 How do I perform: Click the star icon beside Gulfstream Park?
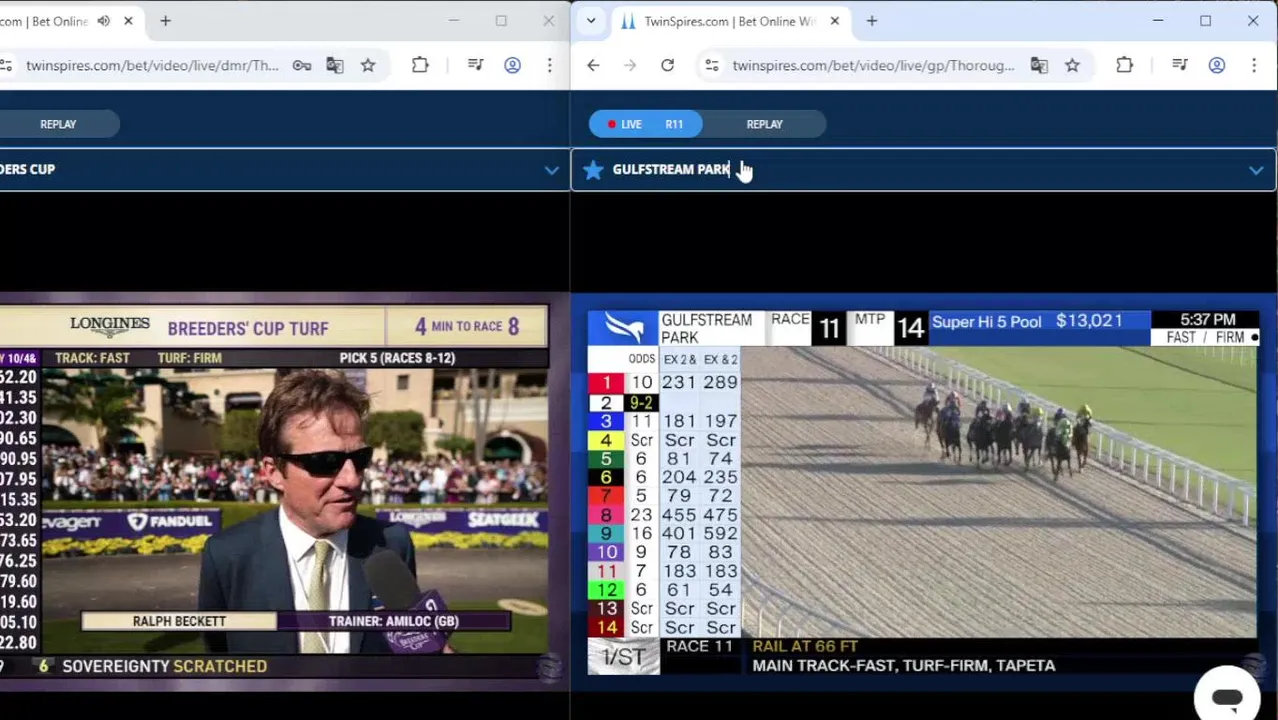point(593,170)
